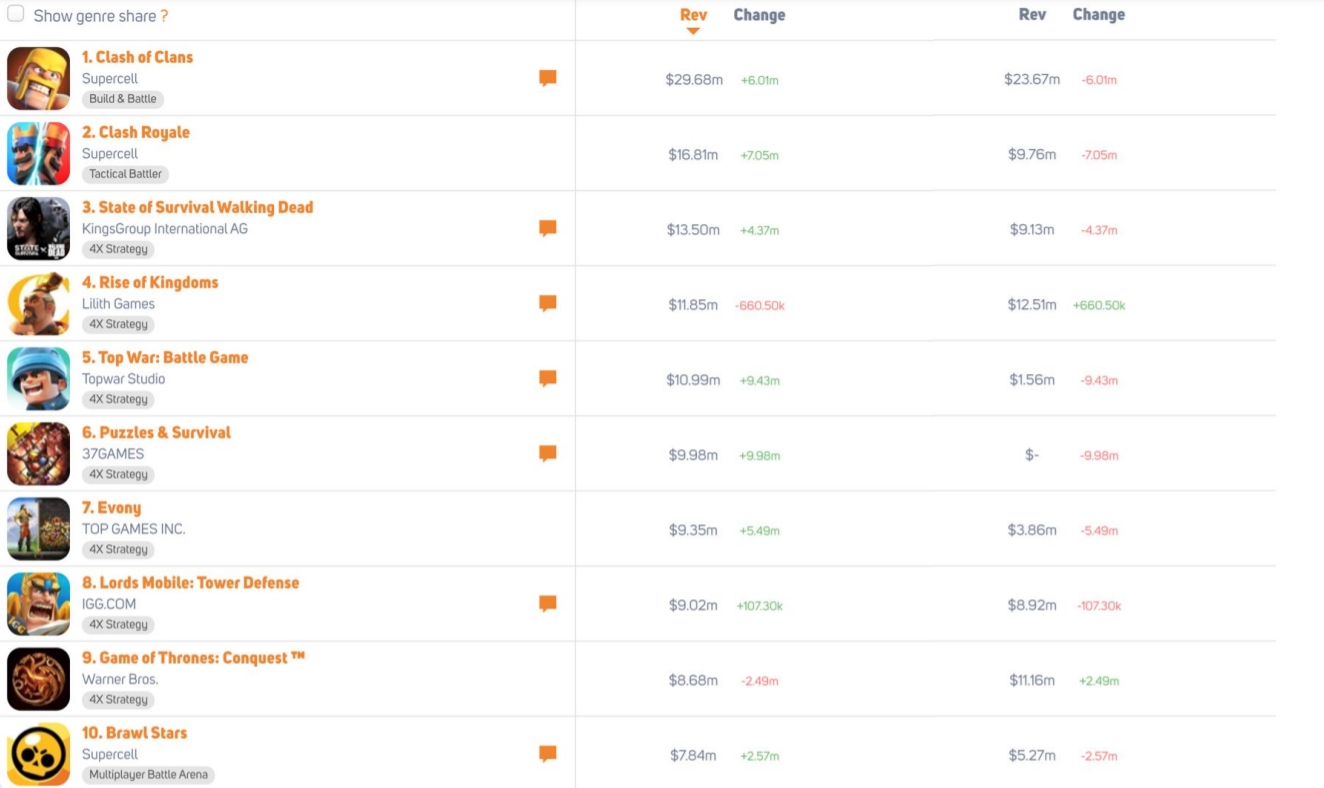This screenshot has height=788, width=1324.
Task: Click the Game of Thrones: Conquest app icon
Action: click(38, 678)
